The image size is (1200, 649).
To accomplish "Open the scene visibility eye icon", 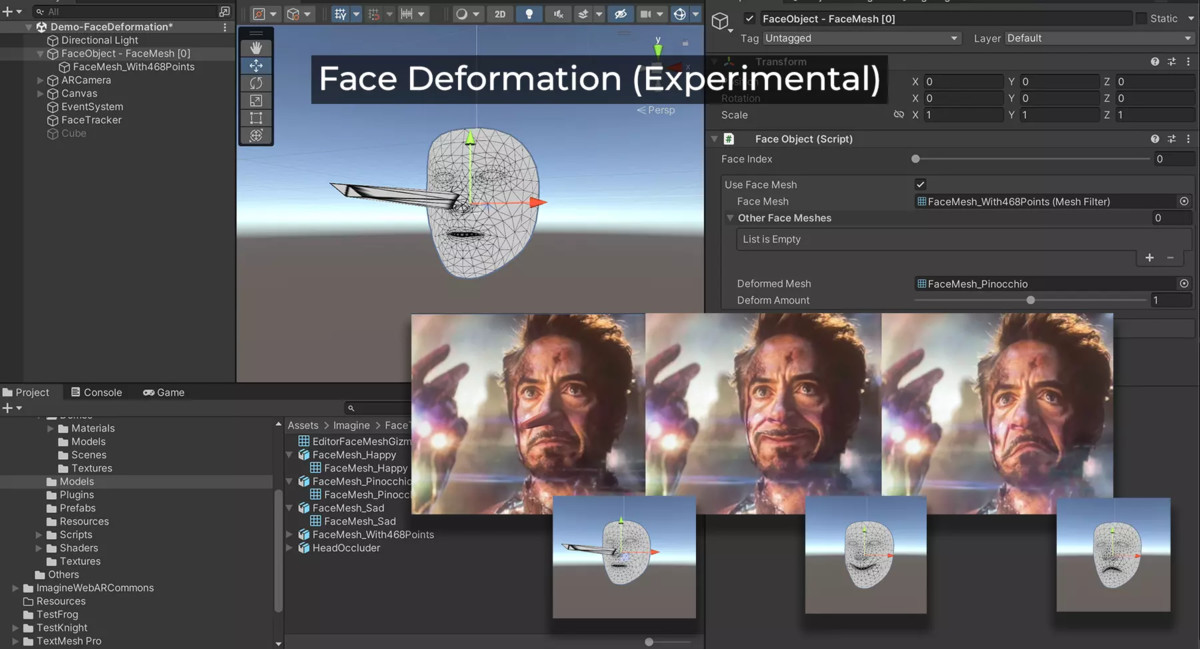I will (622, 14).
